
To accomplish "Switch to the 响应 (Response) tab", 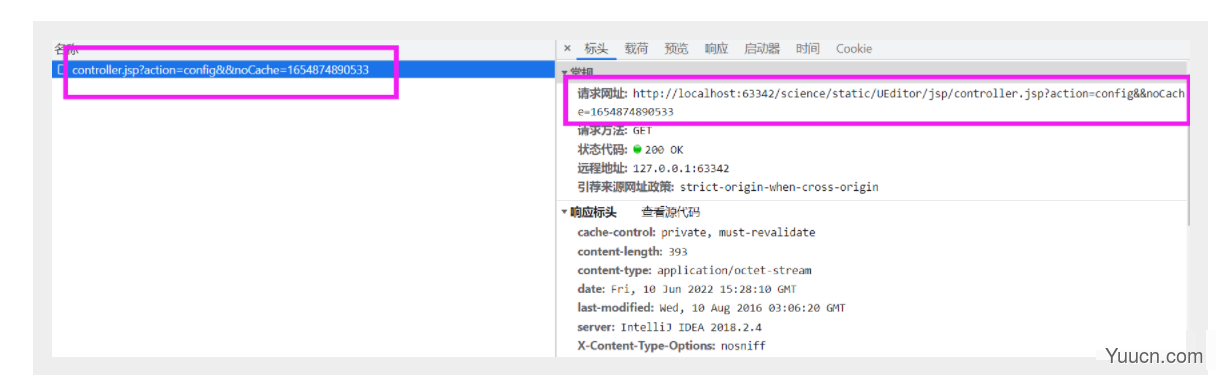I will click(x=716, y=48).
